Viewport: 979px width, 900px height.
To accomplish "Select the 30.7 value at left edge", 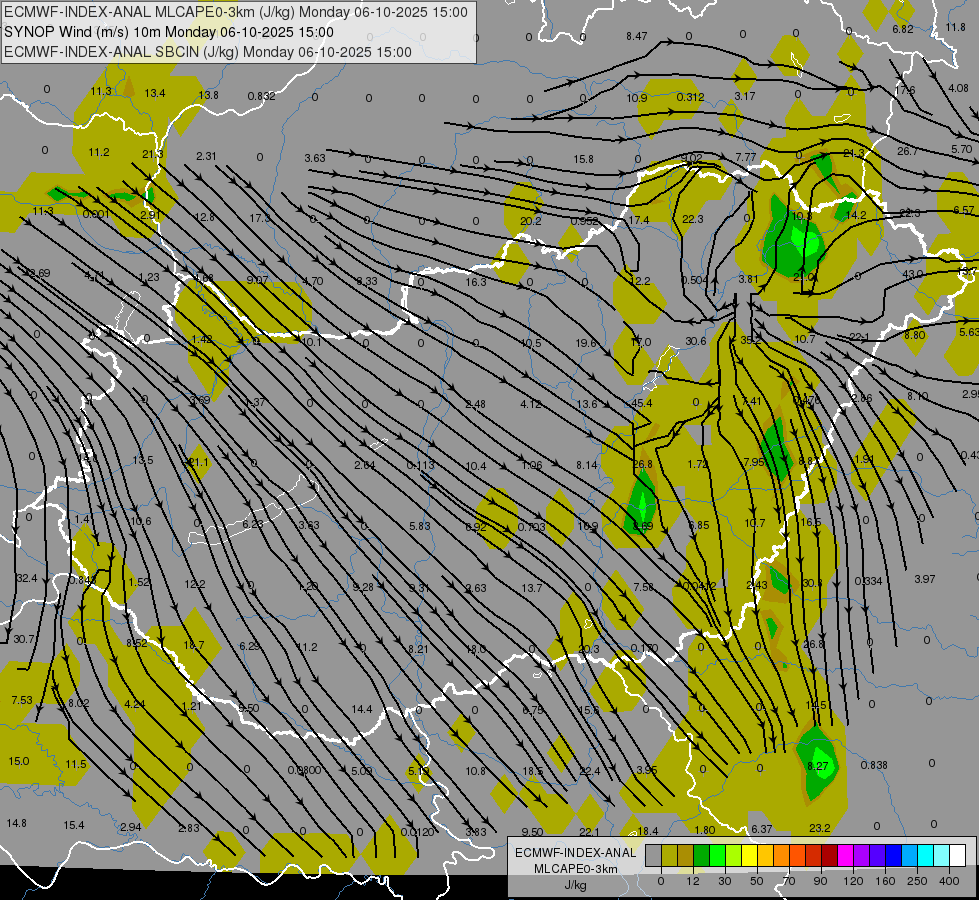I will click(x=24, y=639).
